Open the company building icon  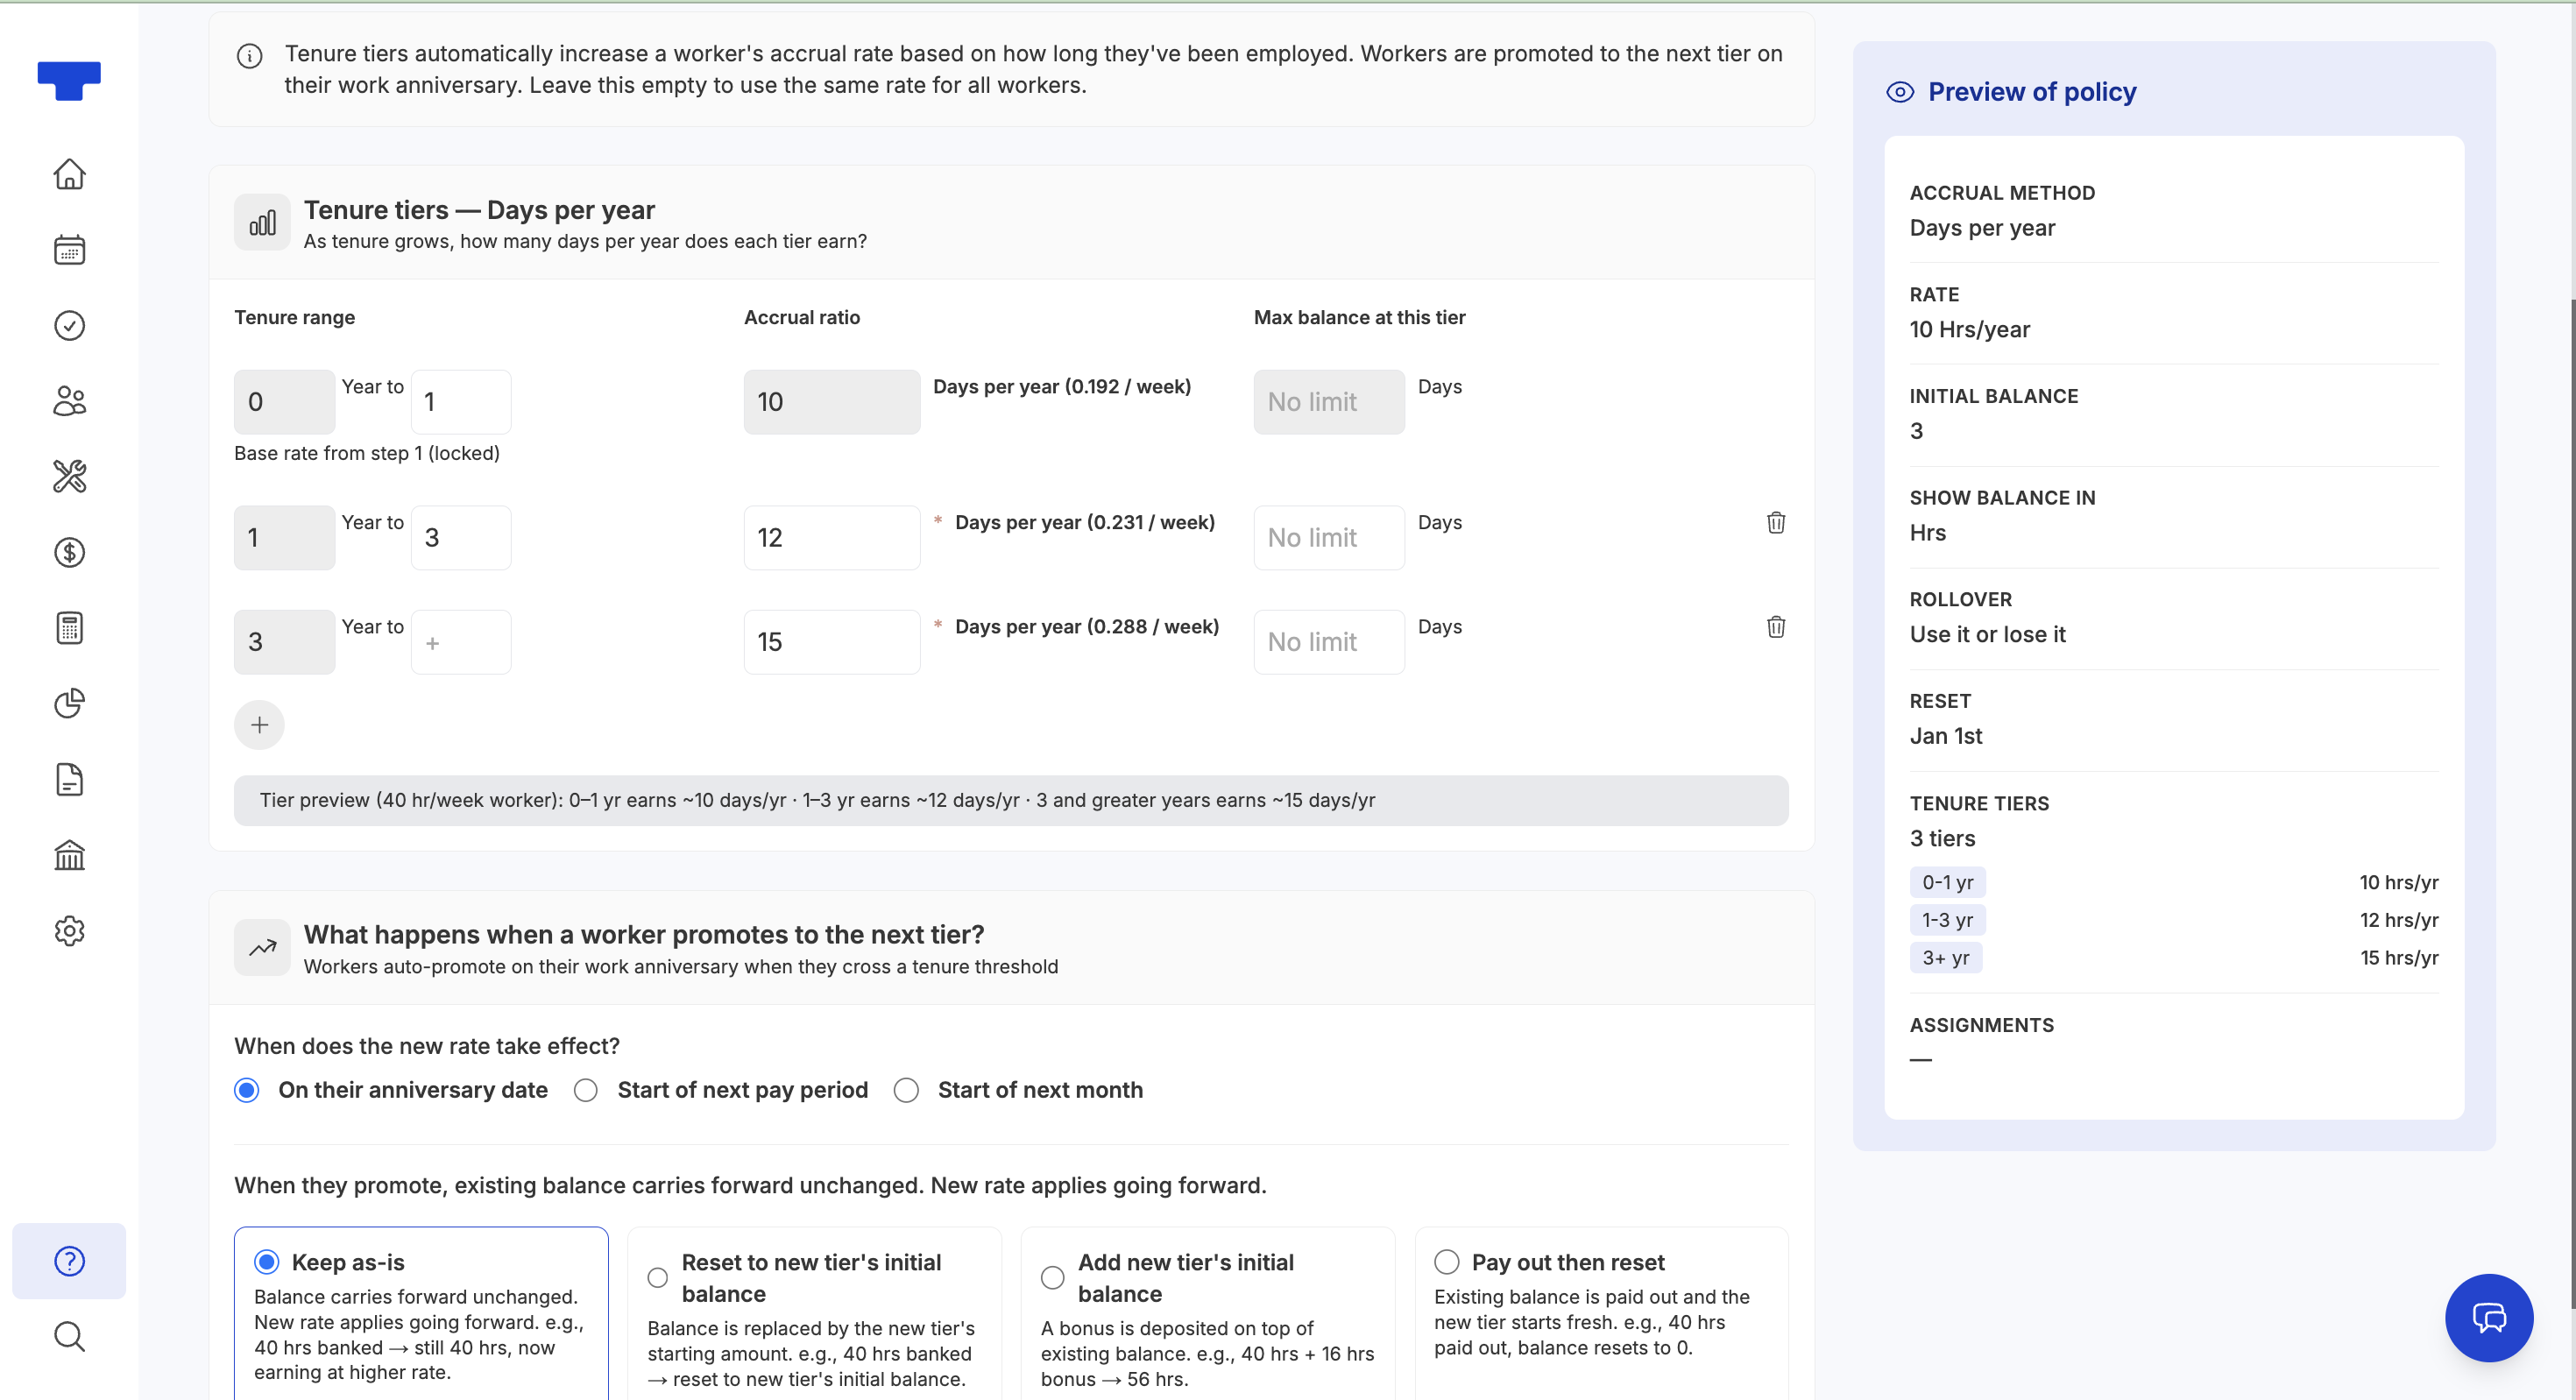pyautogui.click(x=69, y=855)
